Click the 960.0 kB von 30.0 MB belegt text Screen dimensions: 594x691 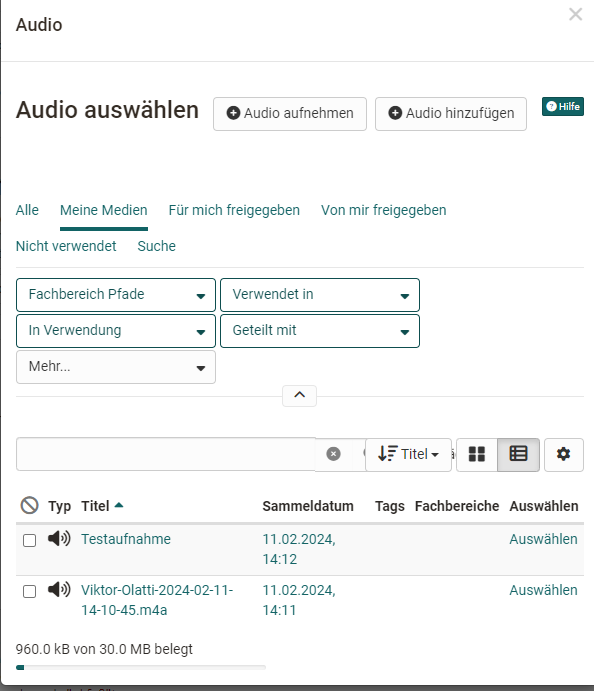coord(104,649)
